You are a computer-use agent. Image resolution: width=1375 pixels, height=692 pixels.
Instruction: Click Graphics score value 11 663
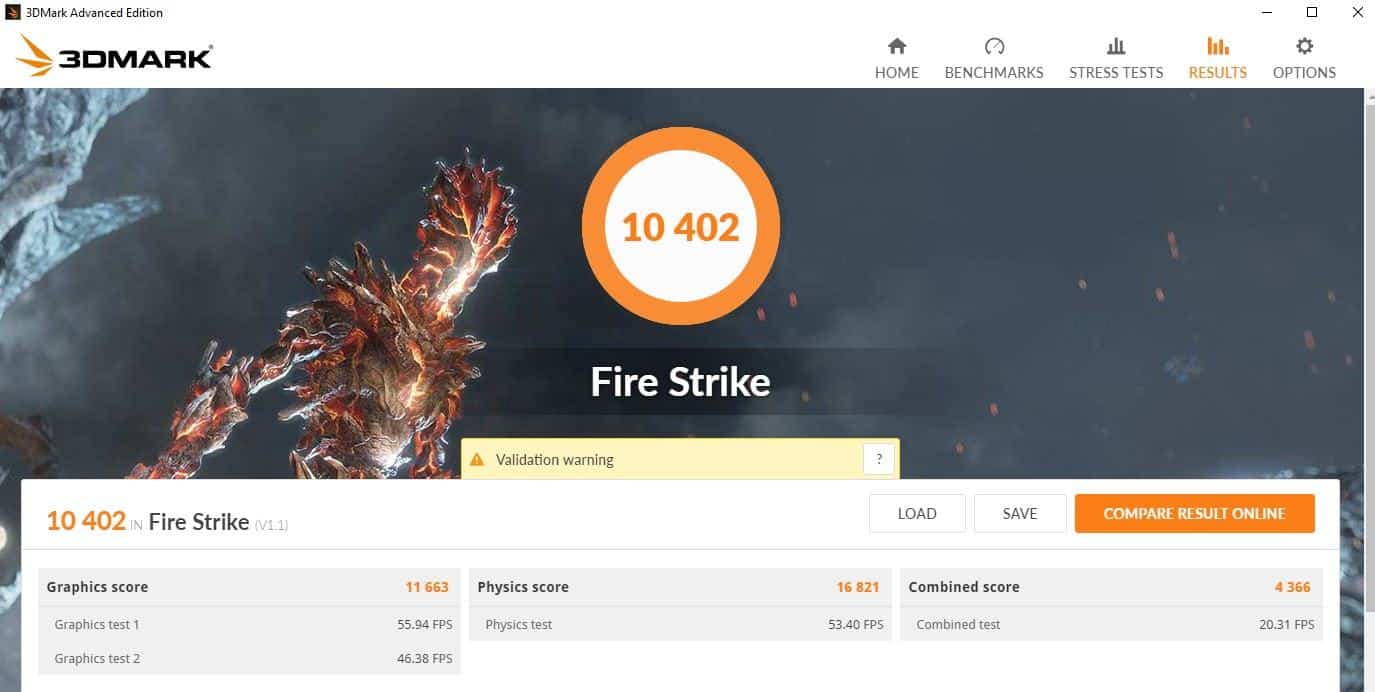click(x=427, y=587)
